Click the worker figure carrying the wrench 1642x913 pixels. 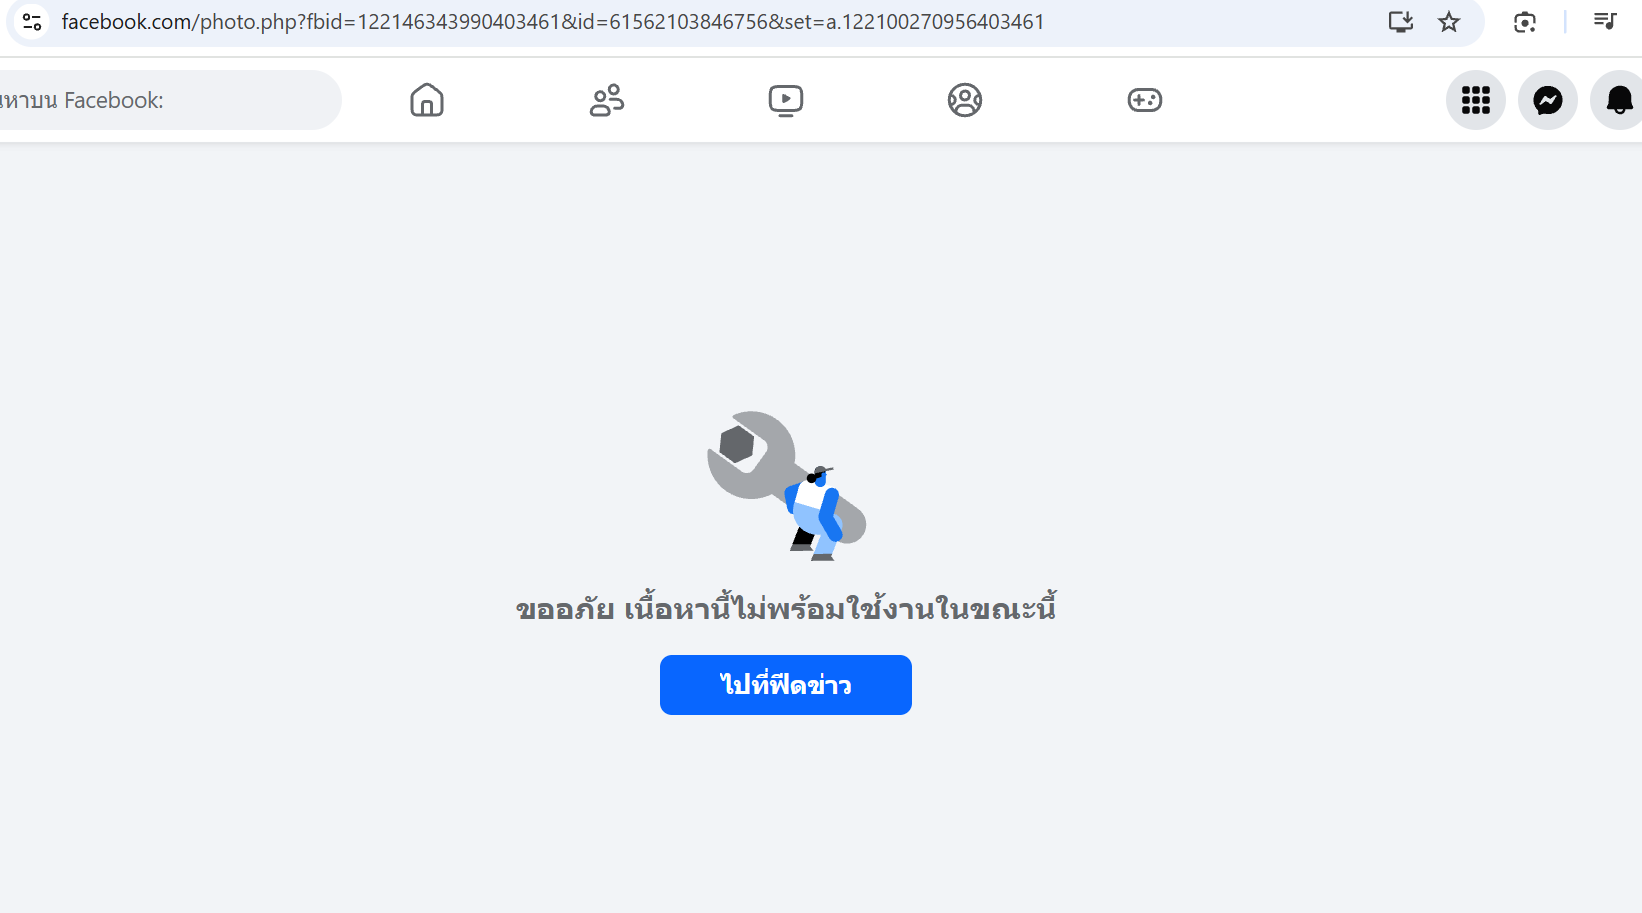click(817, 512)
